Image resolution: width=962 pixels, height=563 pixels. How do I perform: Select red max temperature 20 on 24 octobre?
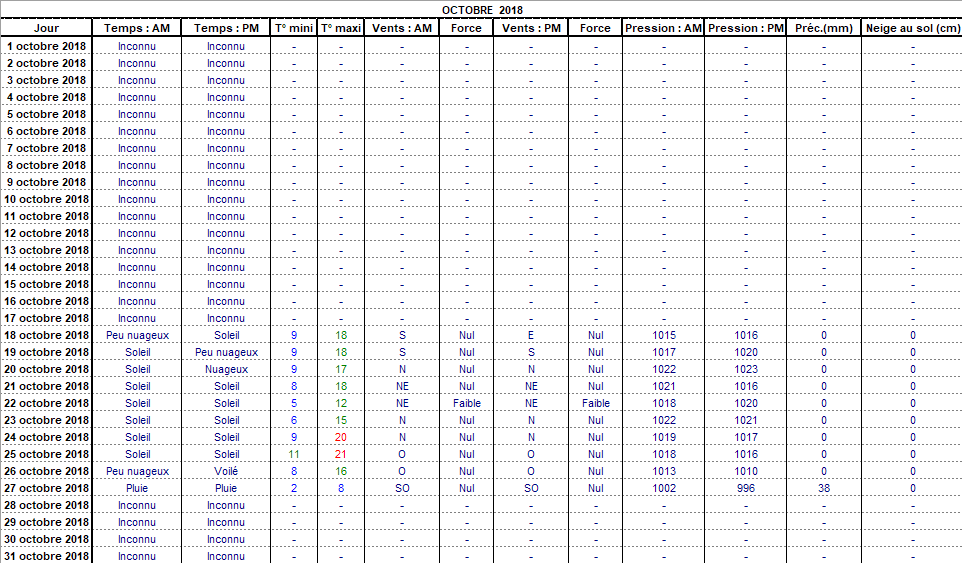[x=341, y=437]
